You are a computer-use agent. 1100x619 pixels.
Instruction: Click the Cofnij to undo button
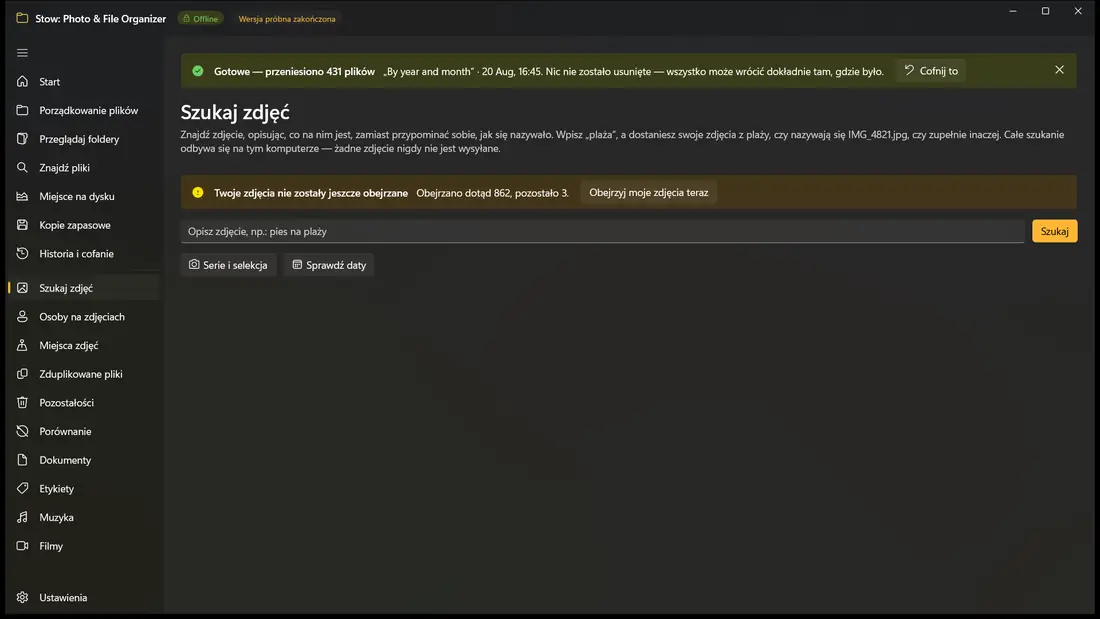coord(931,71)
